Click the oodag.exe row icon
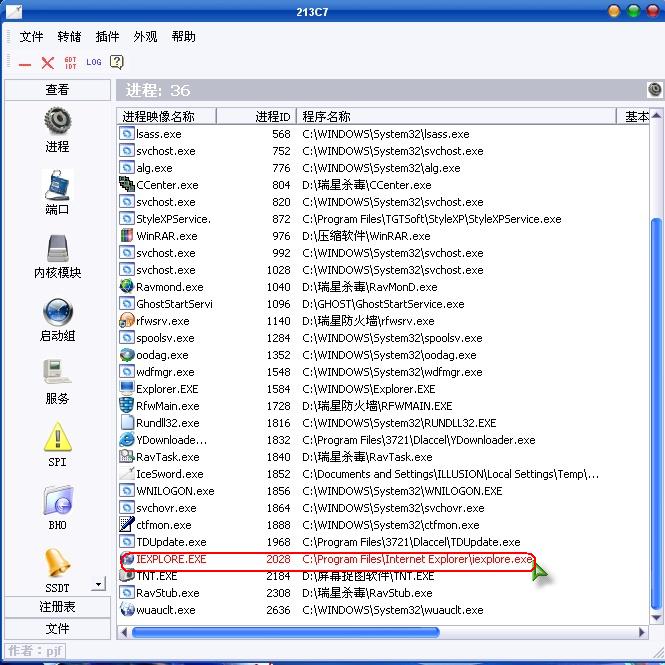 [x=126, y=354]
